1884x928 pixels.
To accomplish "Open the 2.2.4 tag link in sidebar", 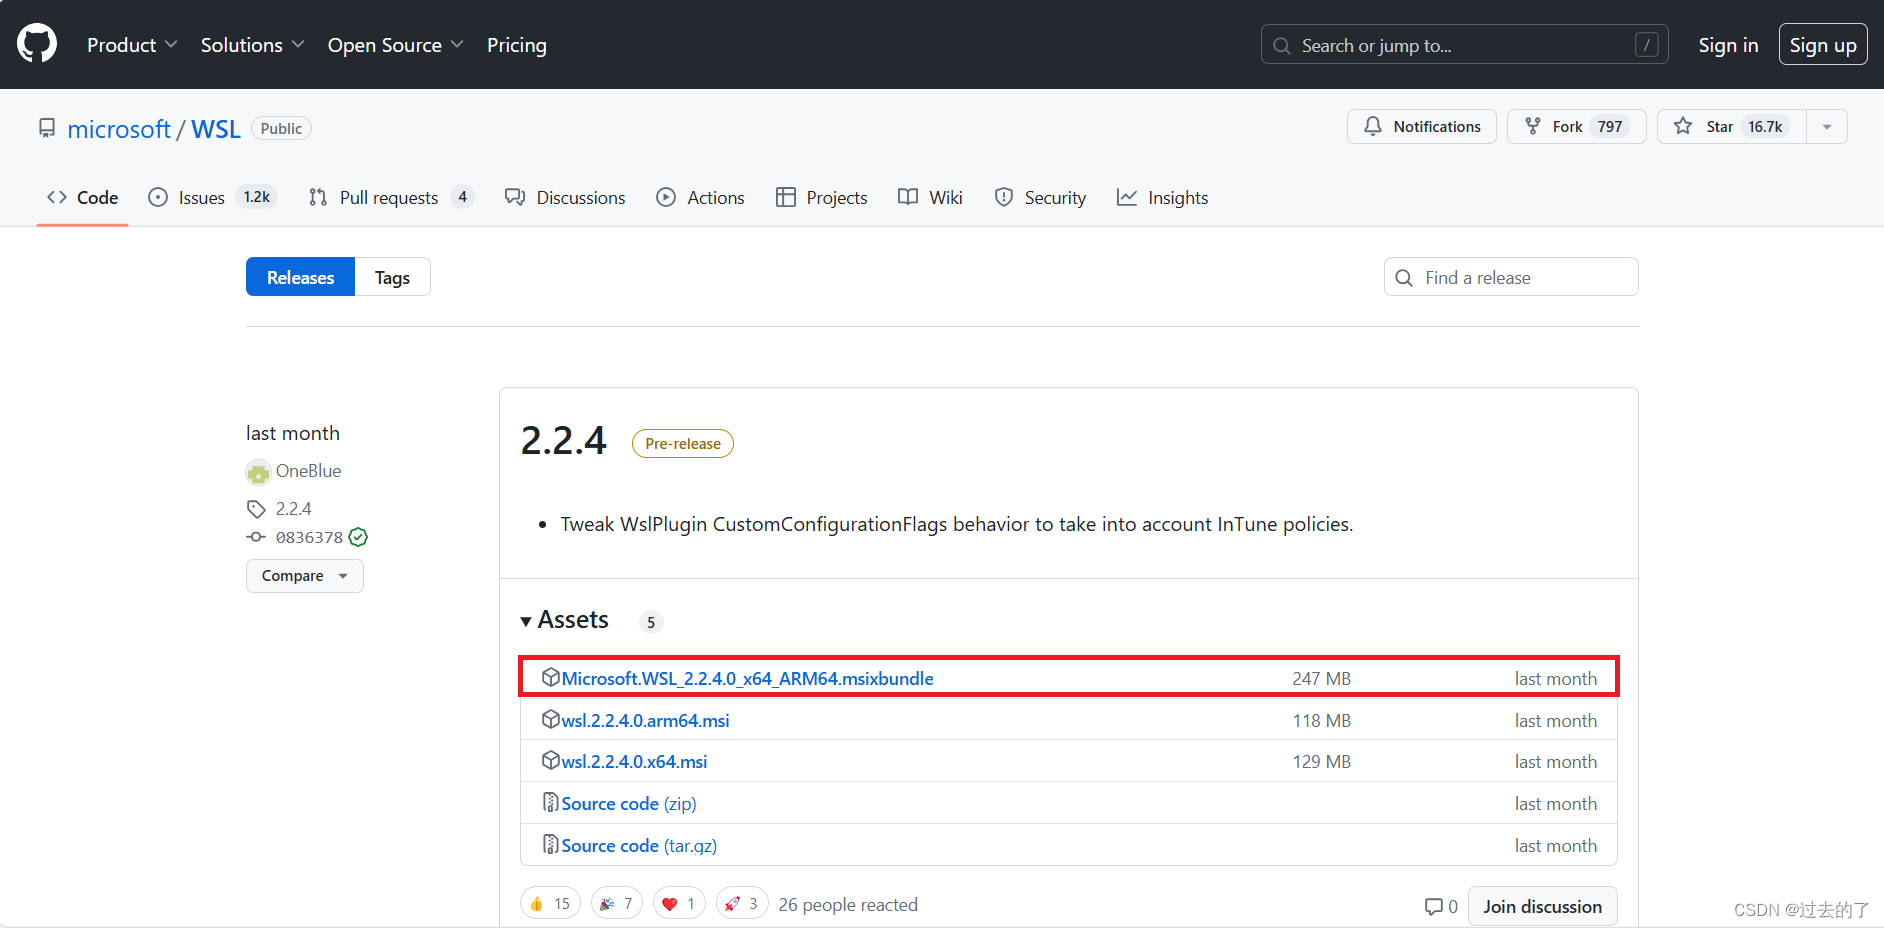I will (x=293, y=509).
